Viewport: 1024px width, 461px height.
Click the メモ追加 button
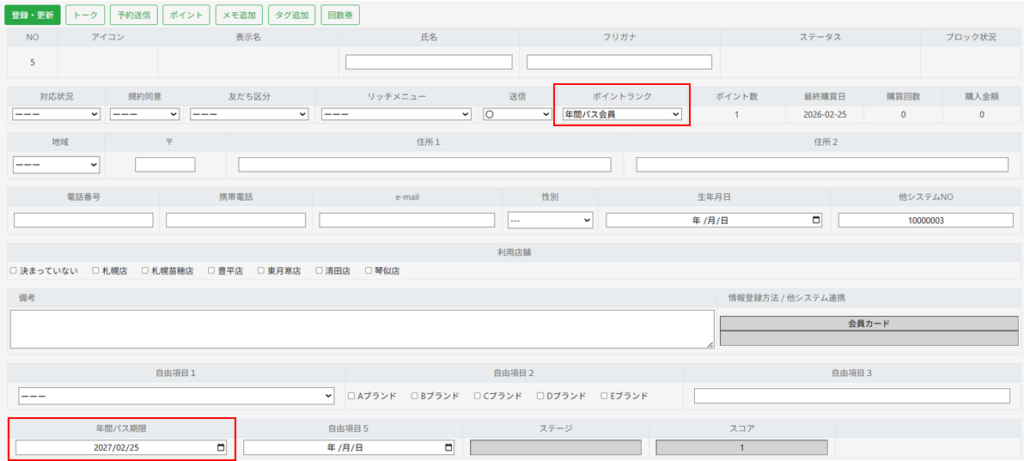239,15
